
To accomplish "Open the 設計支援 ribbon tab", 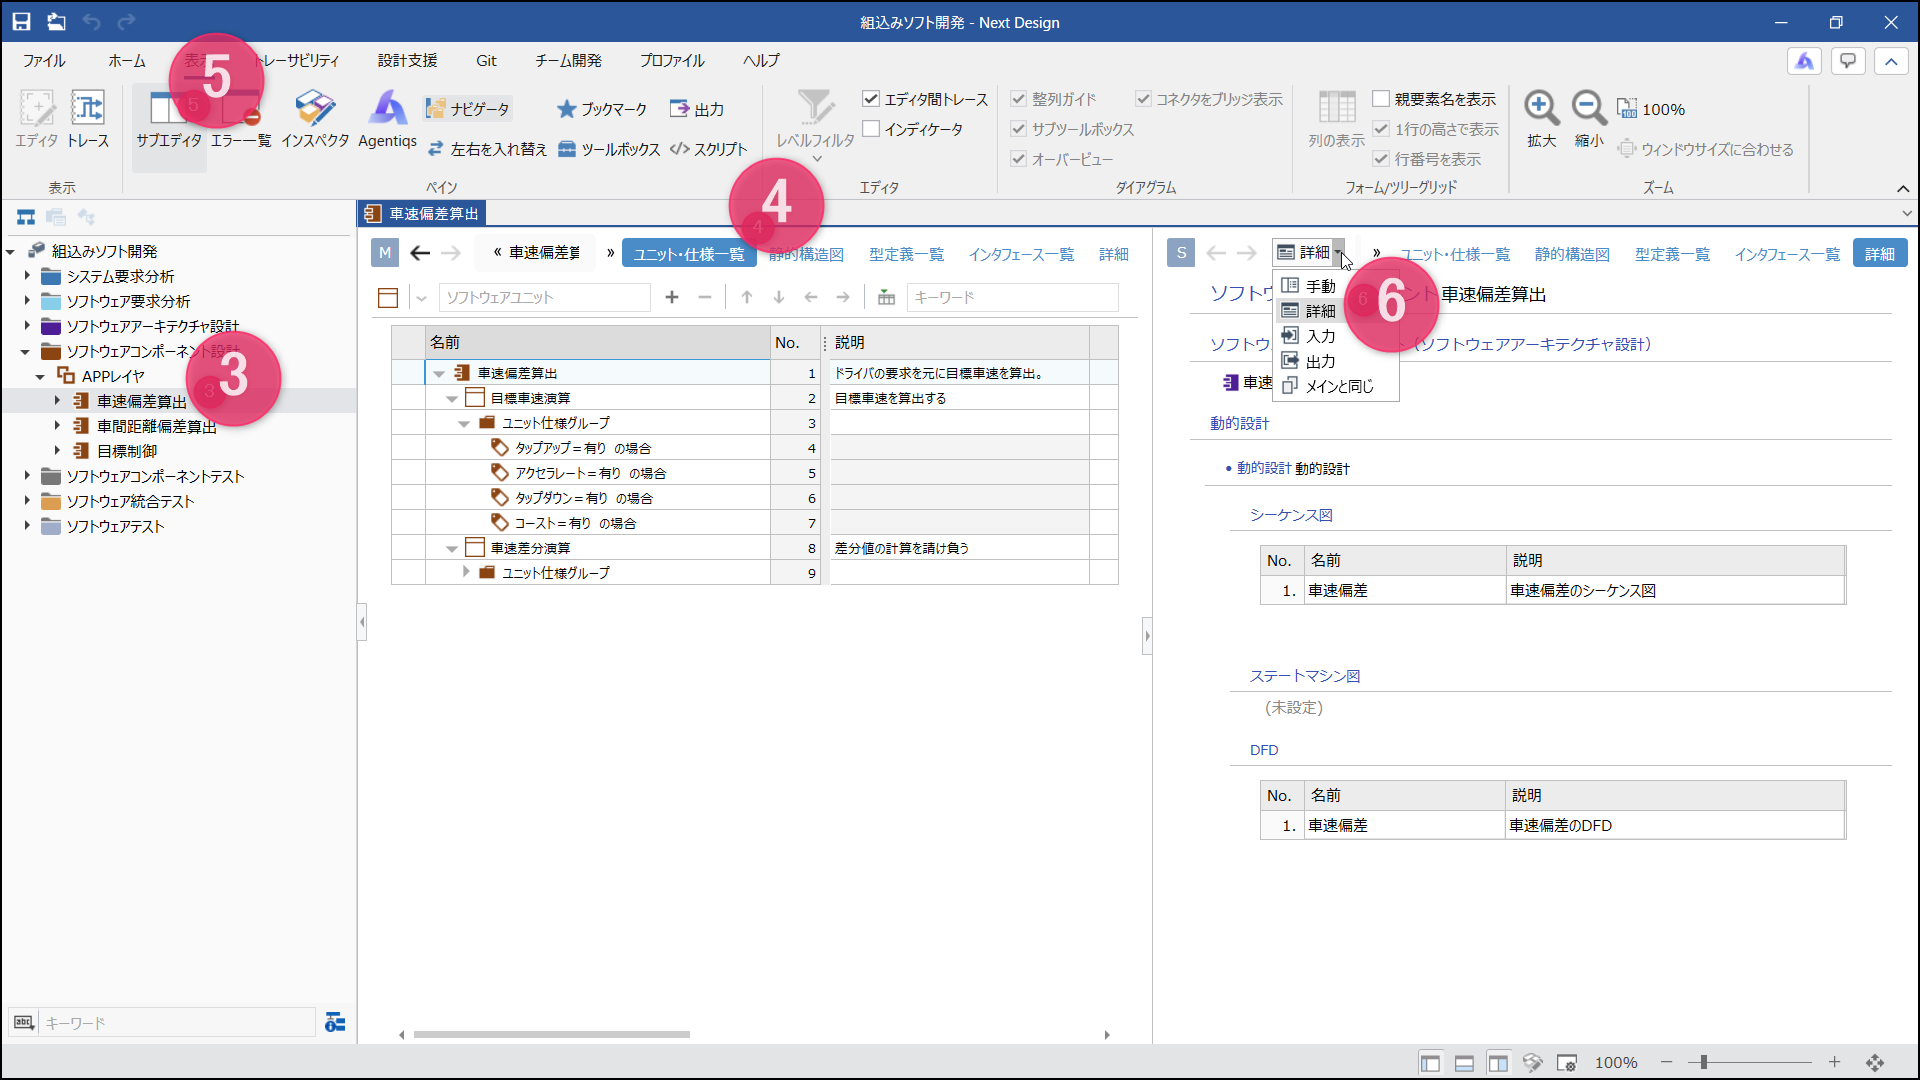I will 407,61.
